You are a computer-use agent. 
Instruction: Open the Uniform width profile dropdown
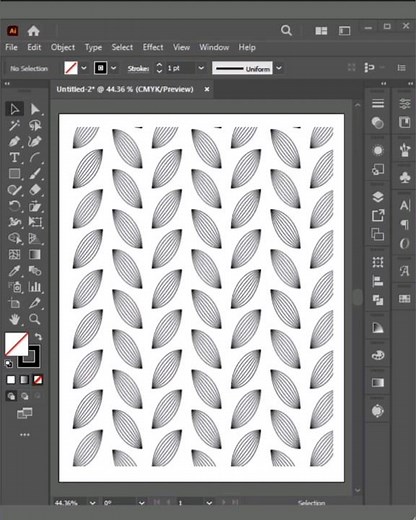(279, 68)
